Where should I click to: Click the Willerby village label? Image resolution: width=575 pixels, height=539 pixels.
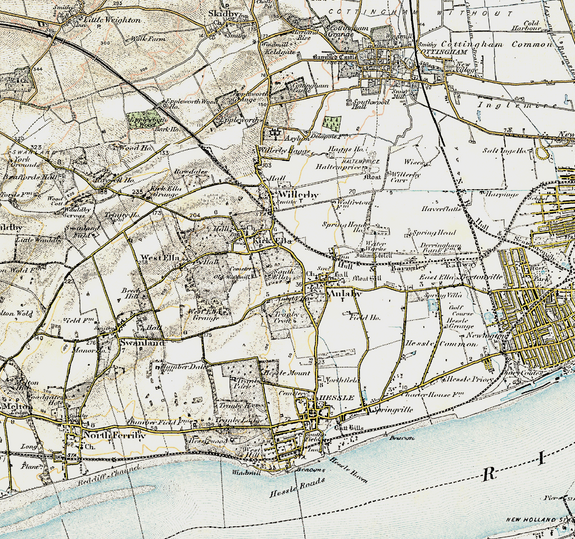(x=298, y=195)
